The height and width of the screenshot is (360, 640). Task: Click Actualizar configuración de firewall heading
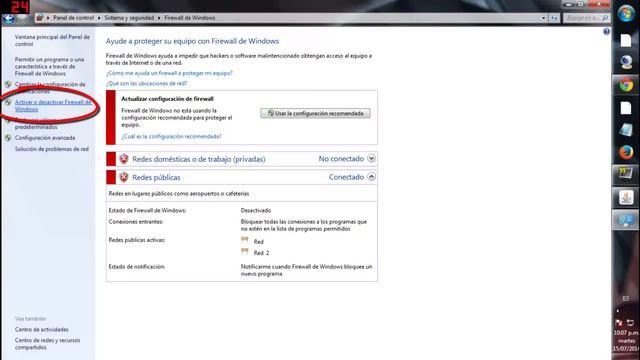(167, 99)
